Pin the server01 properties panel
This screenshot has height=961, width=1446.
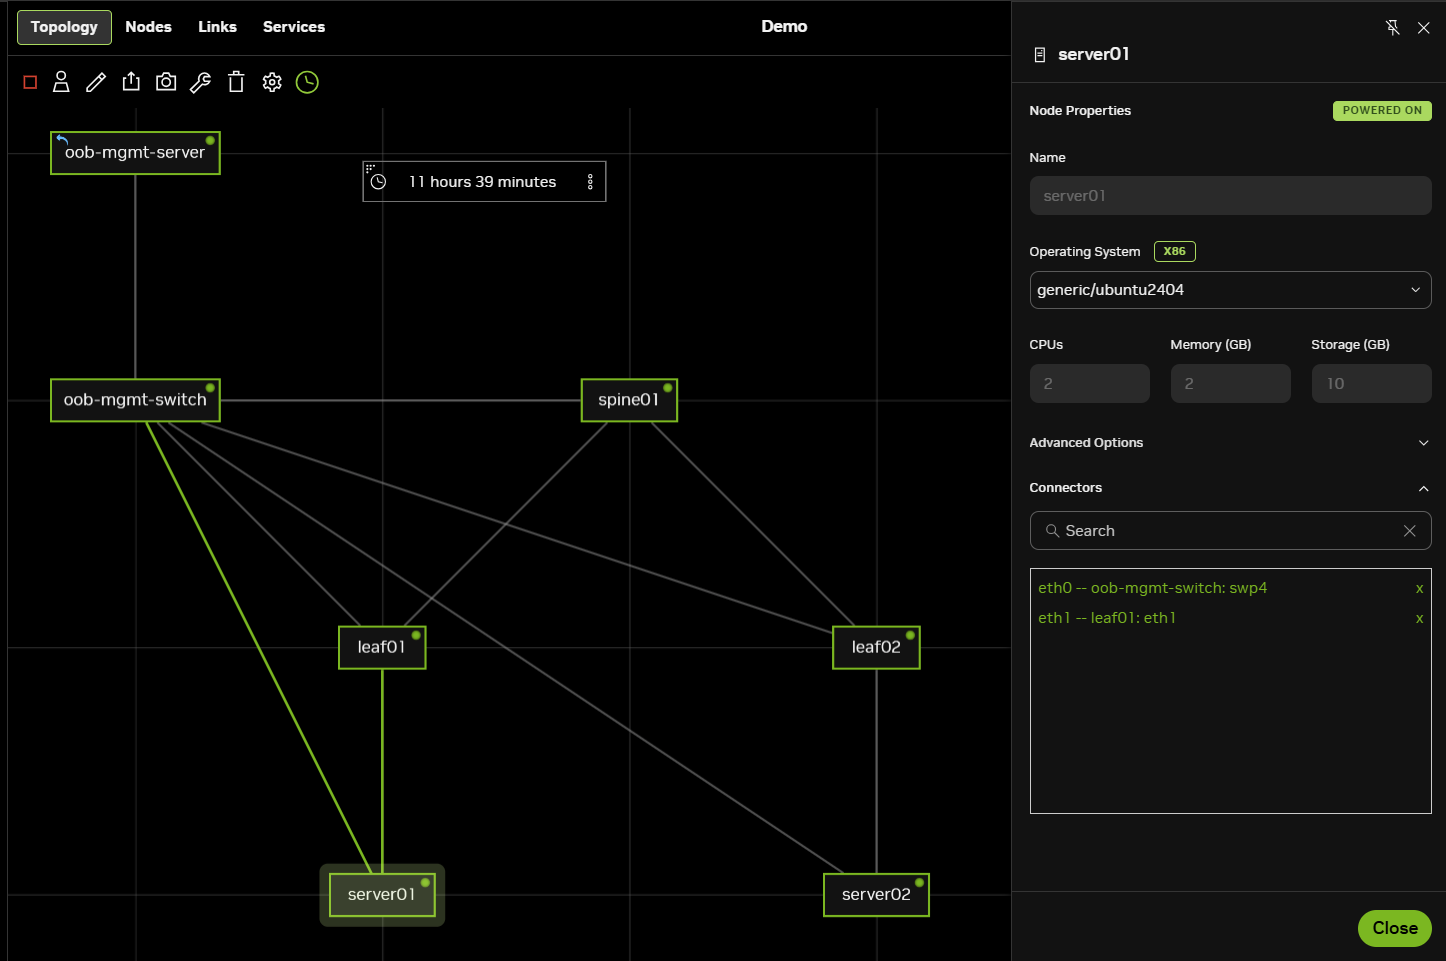click(x=1392, y=28)
